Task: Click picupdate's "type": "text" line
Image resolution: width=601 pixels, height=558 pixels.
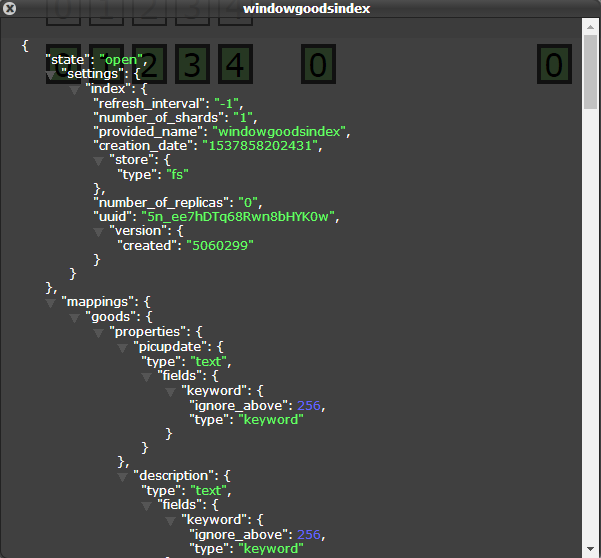Action: 186,362
